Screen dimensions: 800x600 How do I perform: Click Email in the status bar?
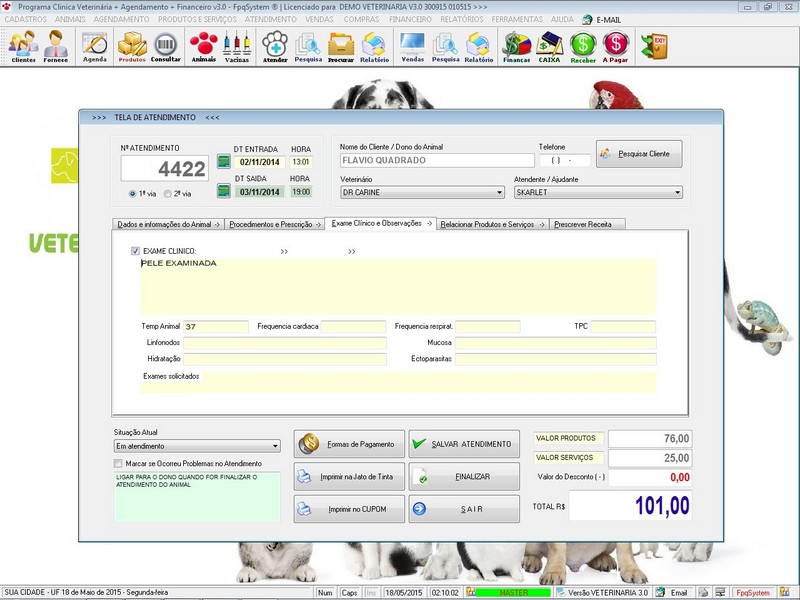click(673, 592)
